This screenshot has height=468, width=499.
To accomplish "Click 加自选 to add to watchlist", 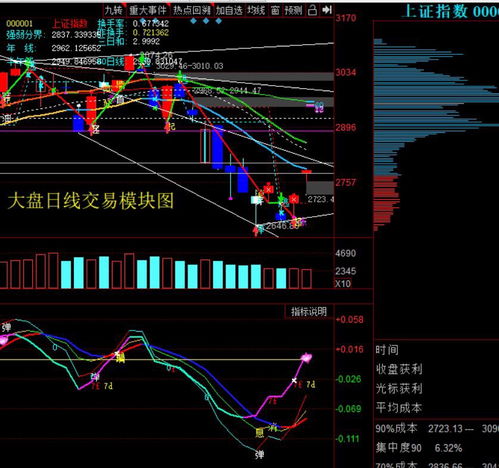I will click(x=229, y=10).
